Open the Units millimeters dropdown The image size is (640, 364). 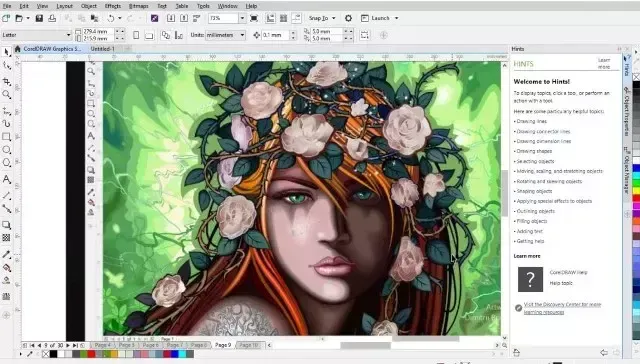[x=225, y=35]
